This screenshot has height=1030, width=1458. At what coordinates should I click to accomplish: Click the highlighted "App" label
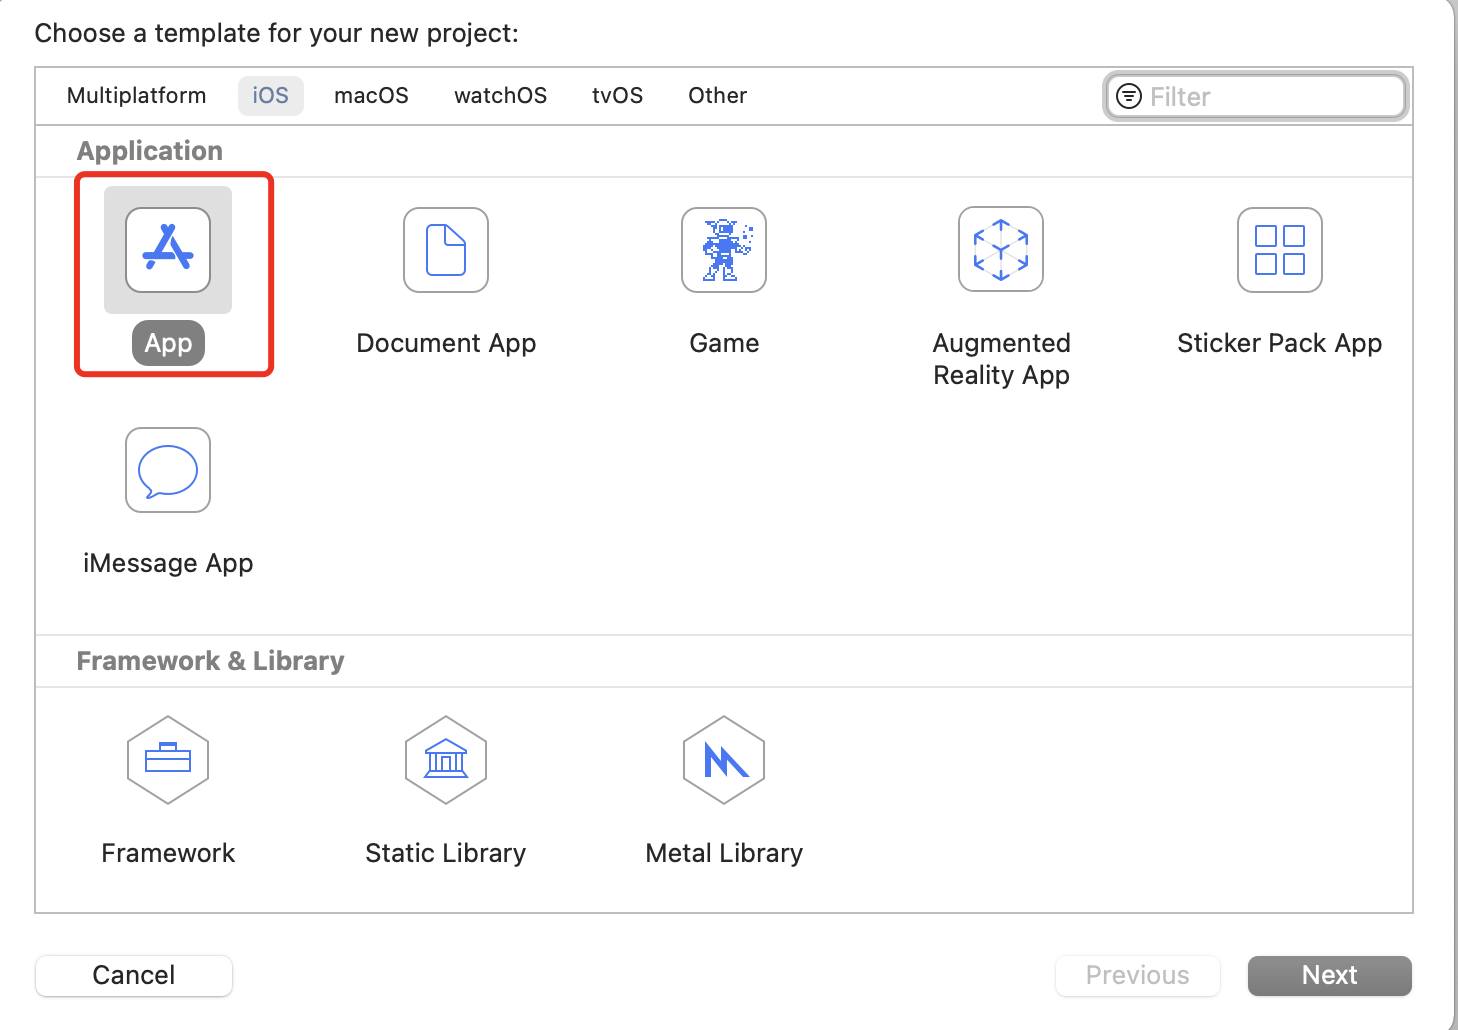[x=168, y=343]
